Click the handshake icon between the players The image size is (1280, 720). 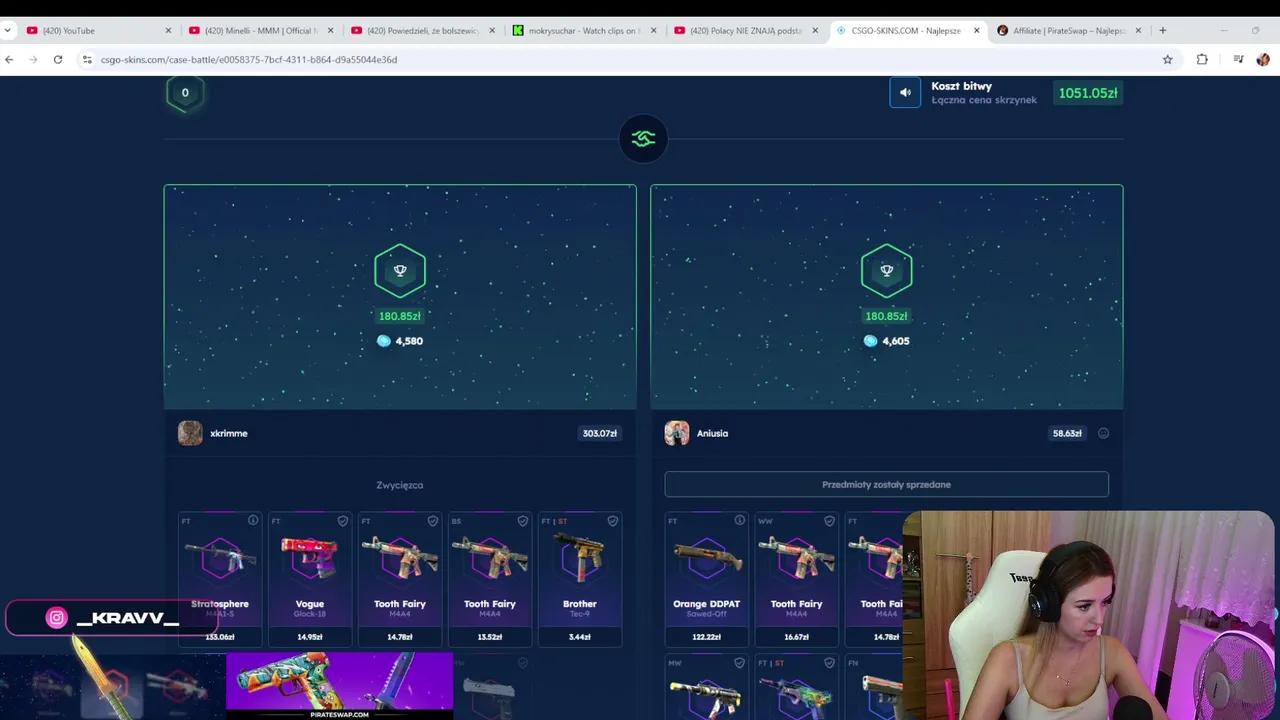[643, 139]
